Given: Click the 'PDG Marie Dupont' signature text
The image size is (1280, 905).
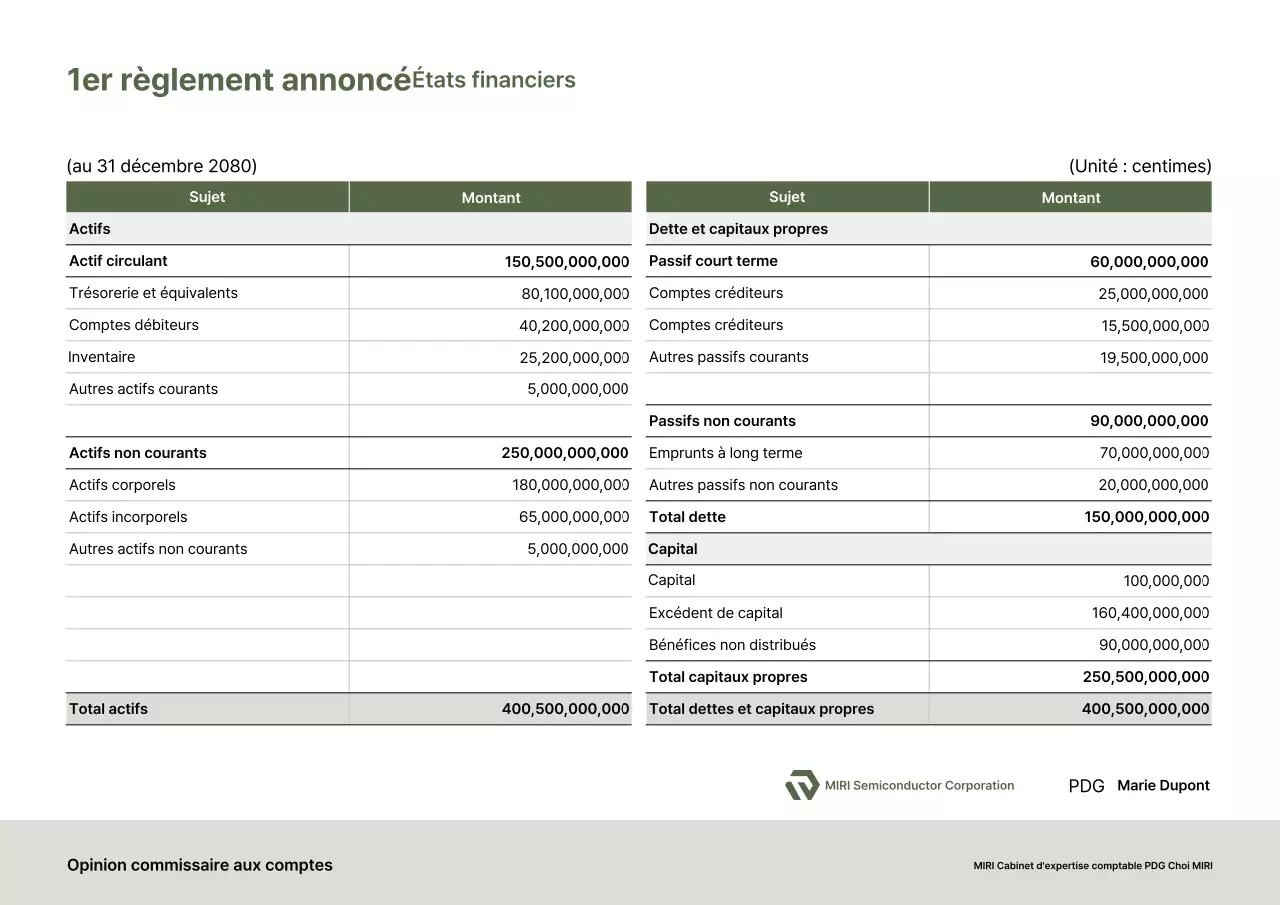Looking at the screenshot, I should click(x=1138, y=785).
